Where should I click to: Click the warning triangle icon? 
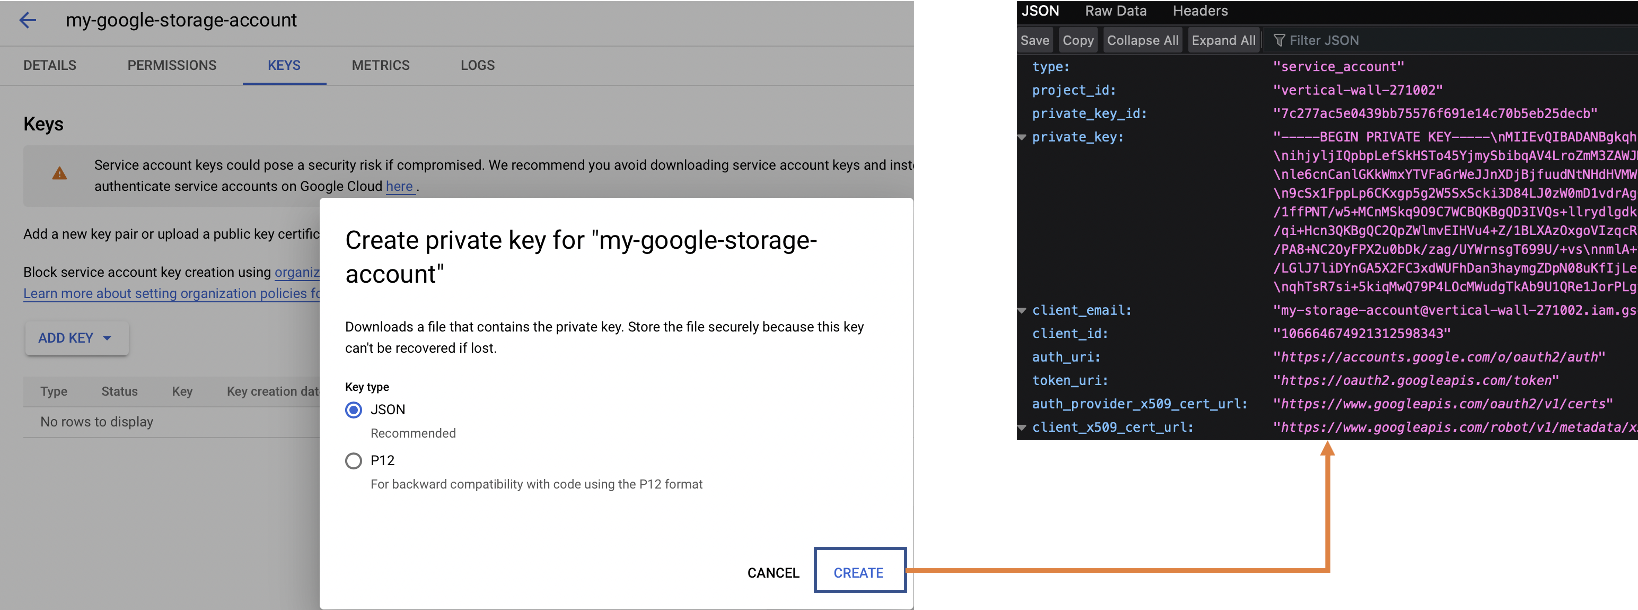pyautogui.click(x=60, y=174)
